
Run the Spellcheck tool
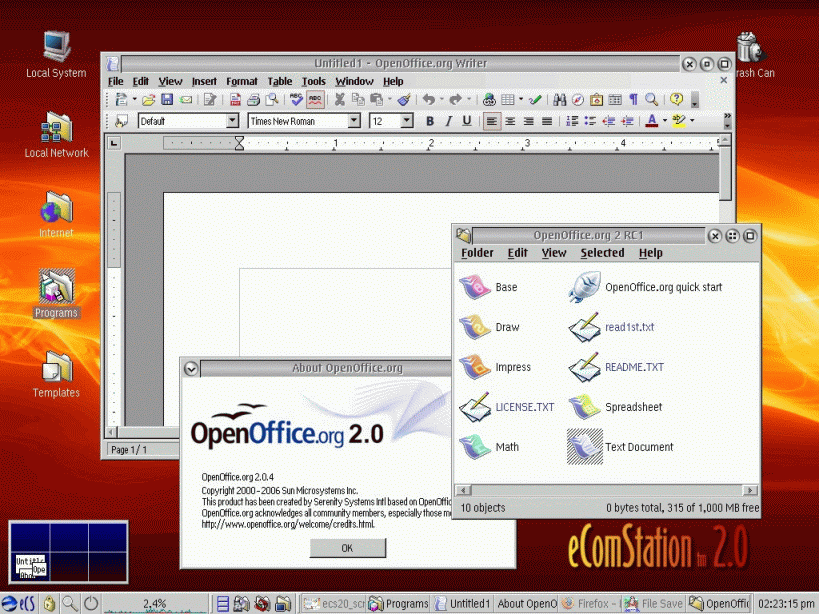(296, 99)
